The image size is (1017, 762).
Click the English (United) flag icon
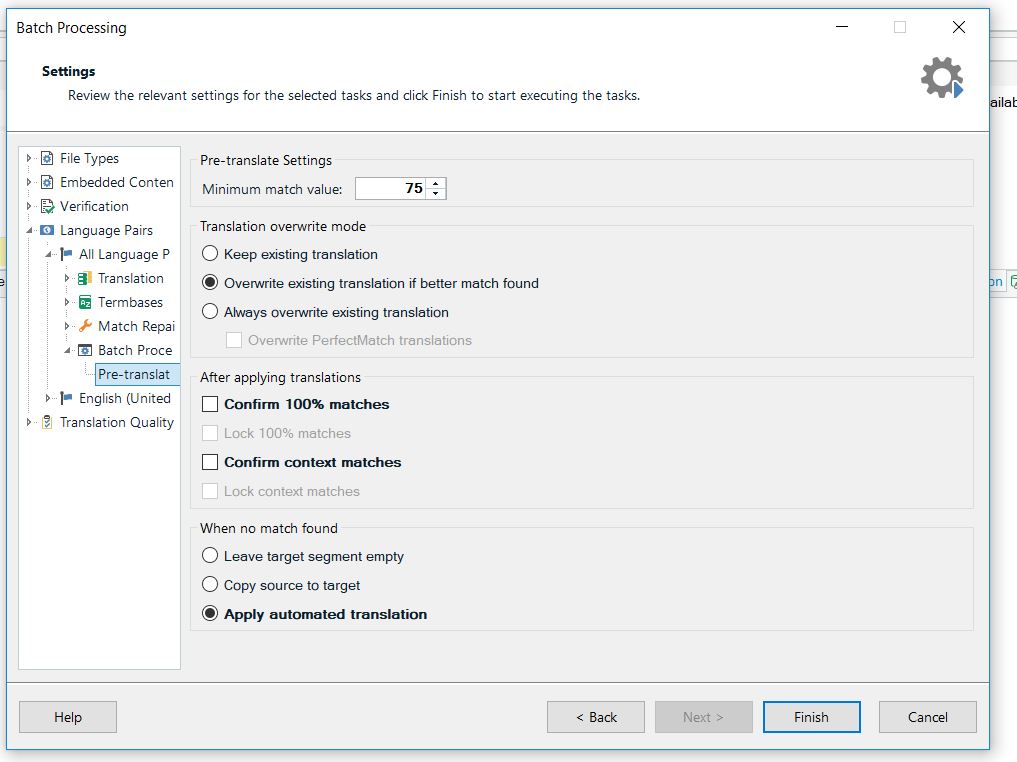(64, 398)
